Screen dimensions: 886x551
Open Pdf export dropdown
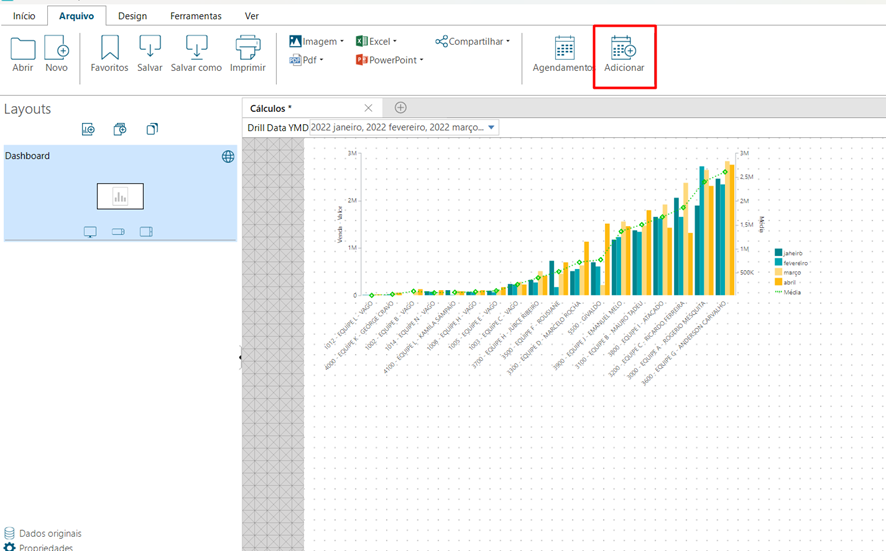pyautogui.click(x=306, y=60)
